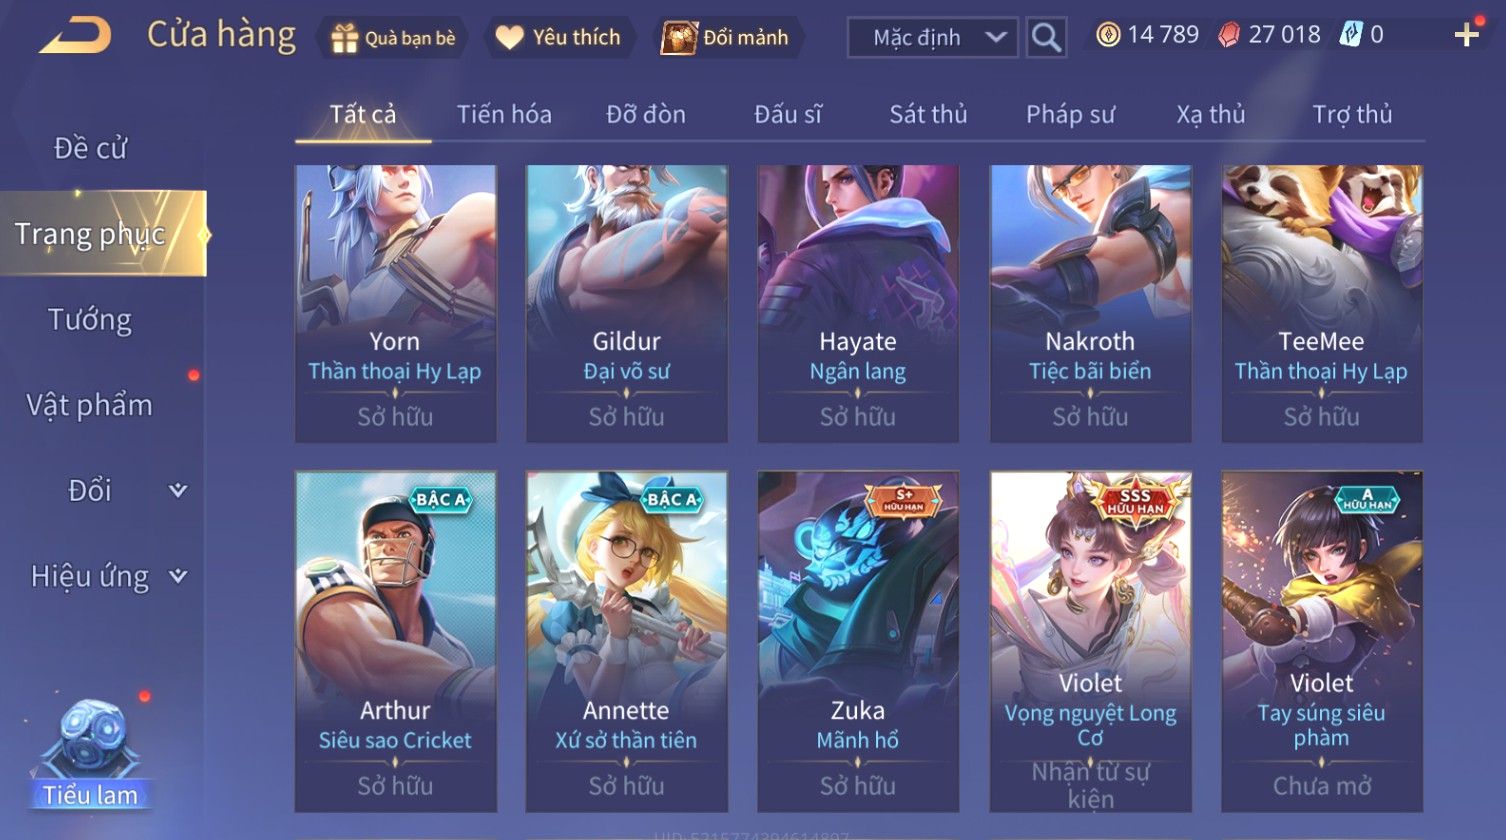Open Zuka Mãnh hổ skin card
Image resolution: width=1506 pixels, height=840 pixels.
click(858, 641)
